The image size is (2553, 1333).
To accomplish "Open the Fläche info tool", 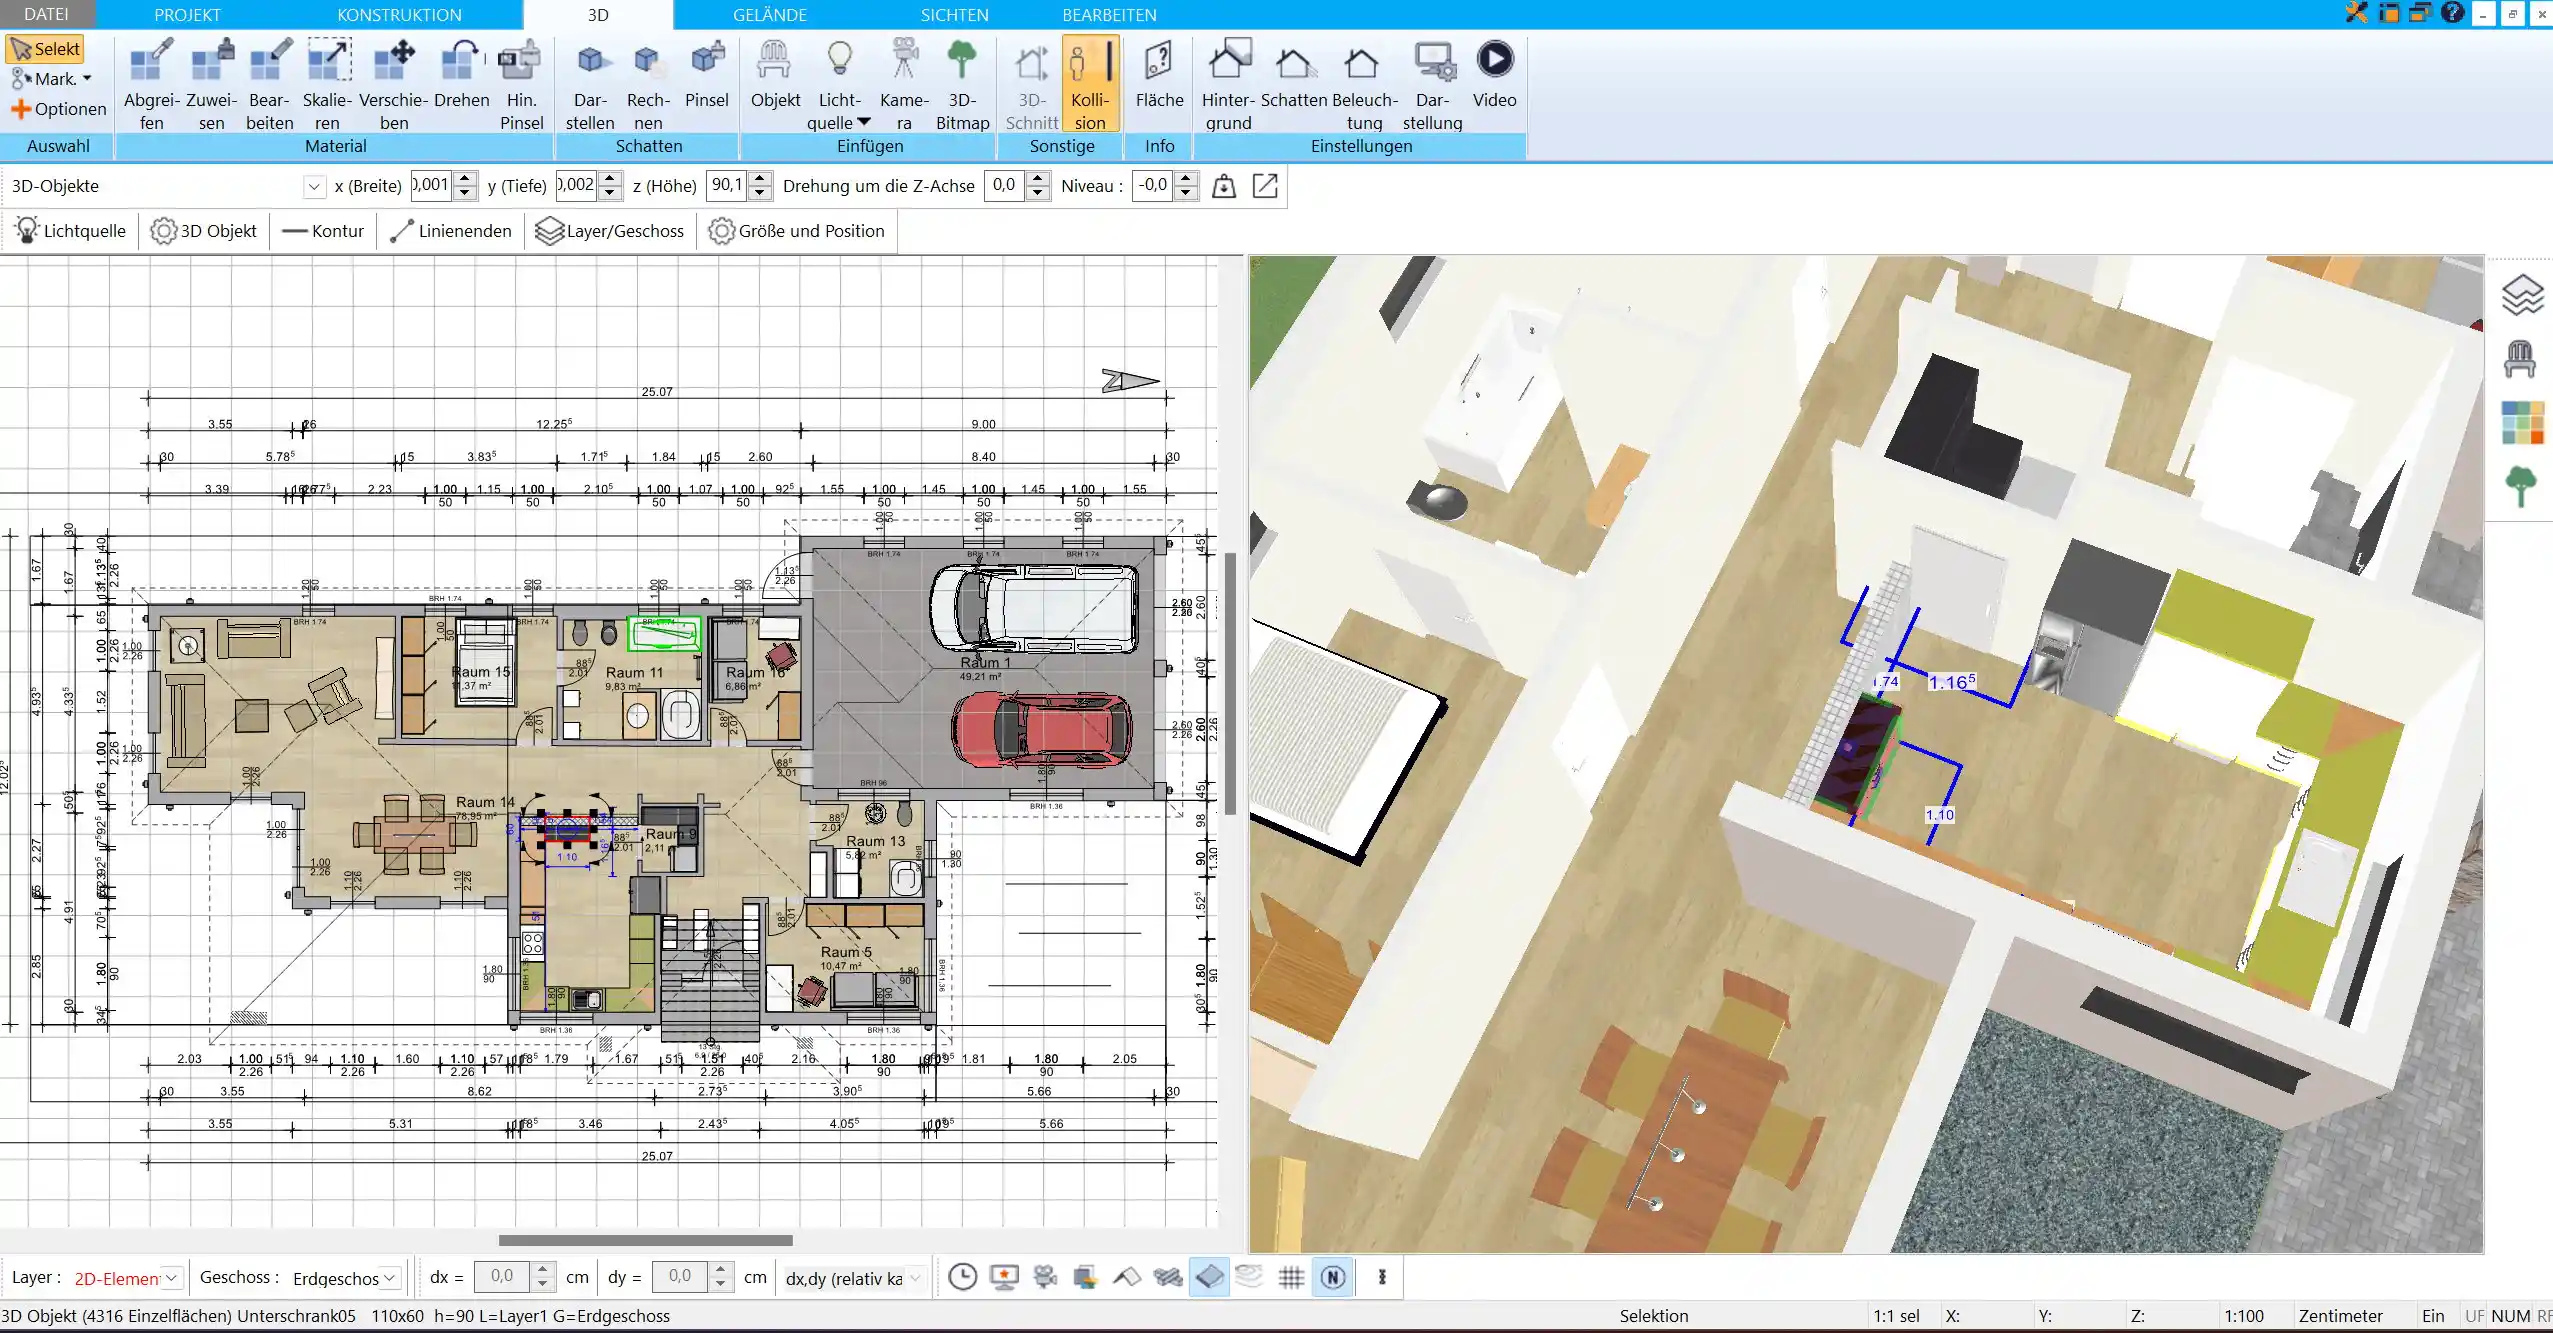I will click(x=1159, y=75).
